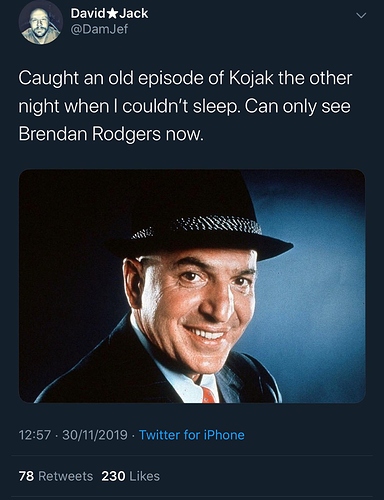Screen dimensions: 384x500
Task: Click the 12:57 timestamp
Action: tap(35, 435)
